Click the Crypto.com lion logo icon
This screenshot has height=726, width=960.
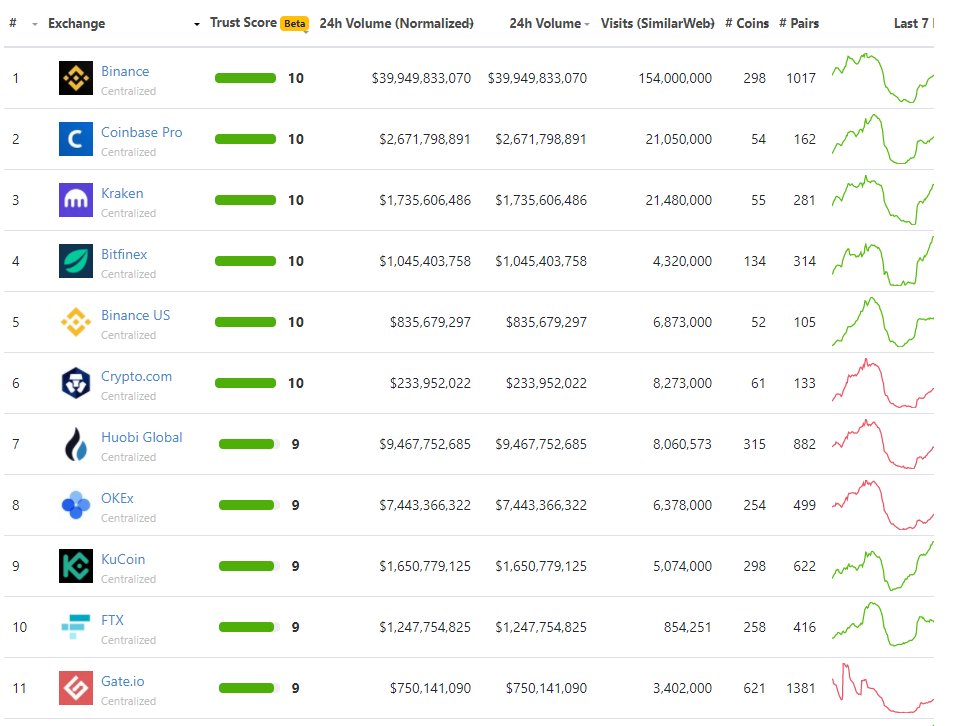pyautogui.click(x=76, y=383)
